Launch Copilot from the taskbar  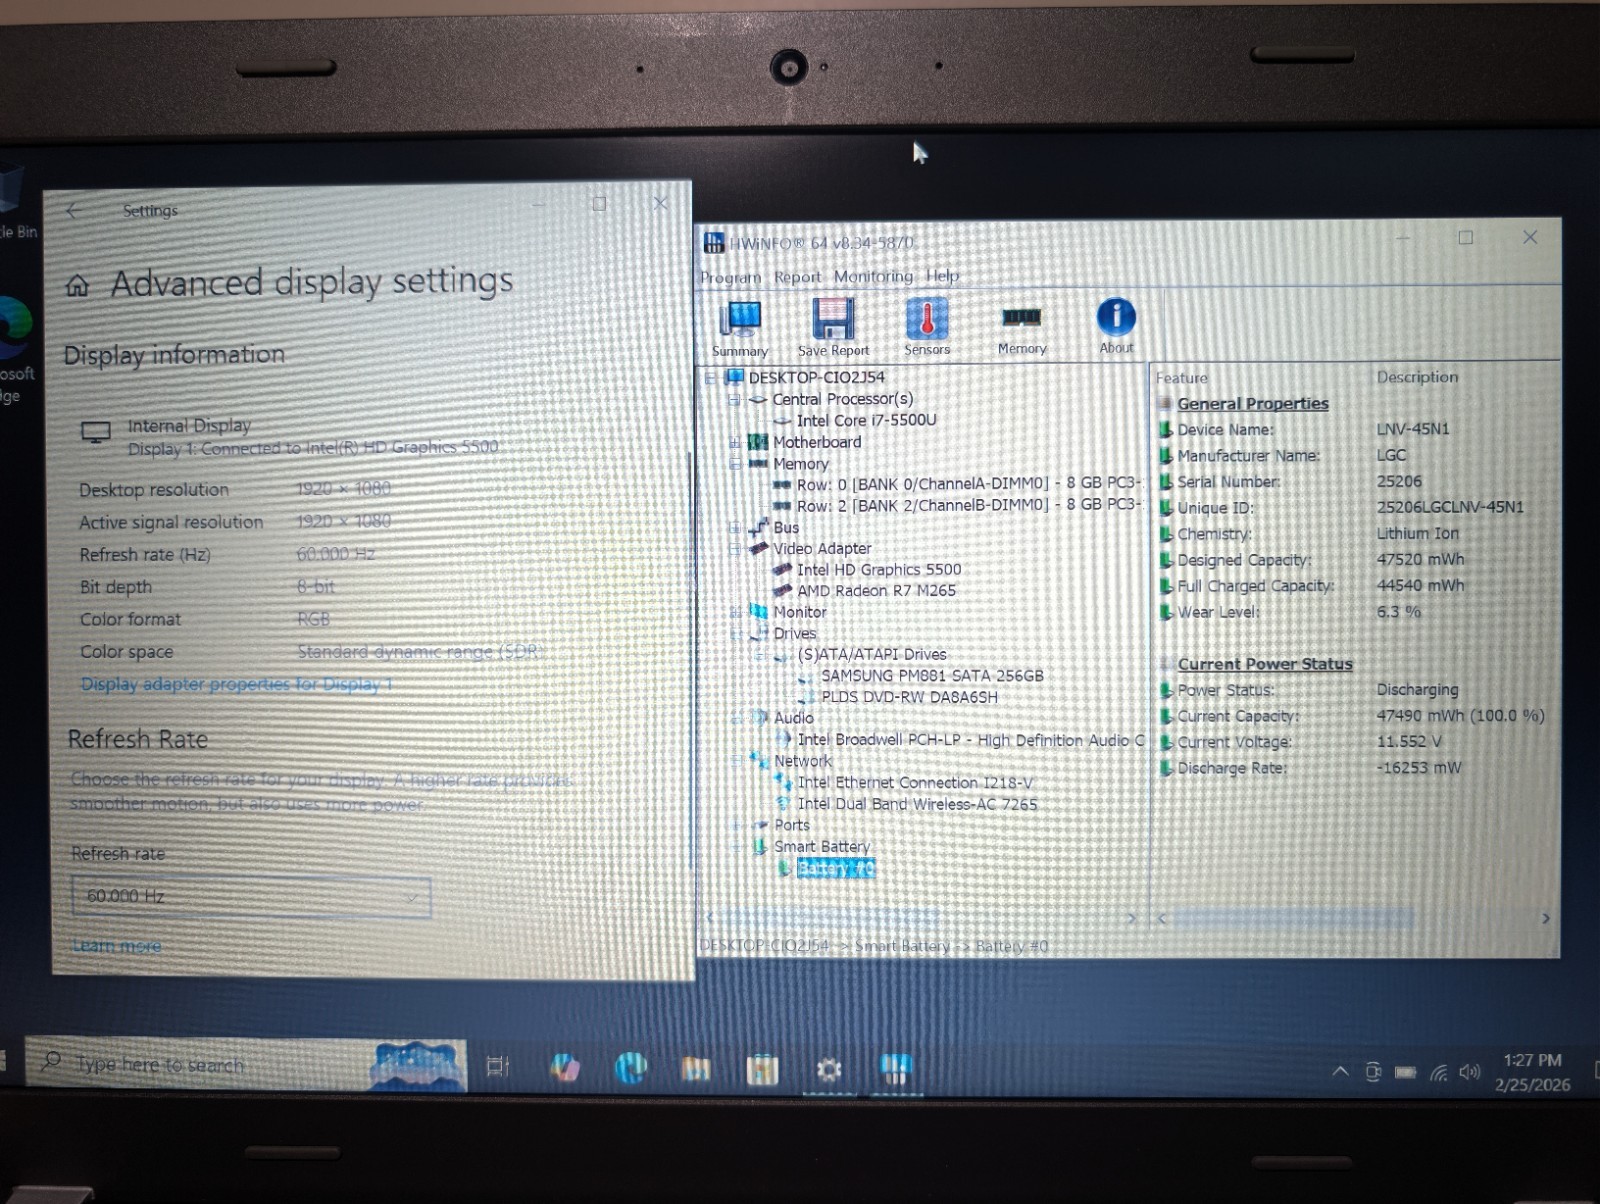565,1068
